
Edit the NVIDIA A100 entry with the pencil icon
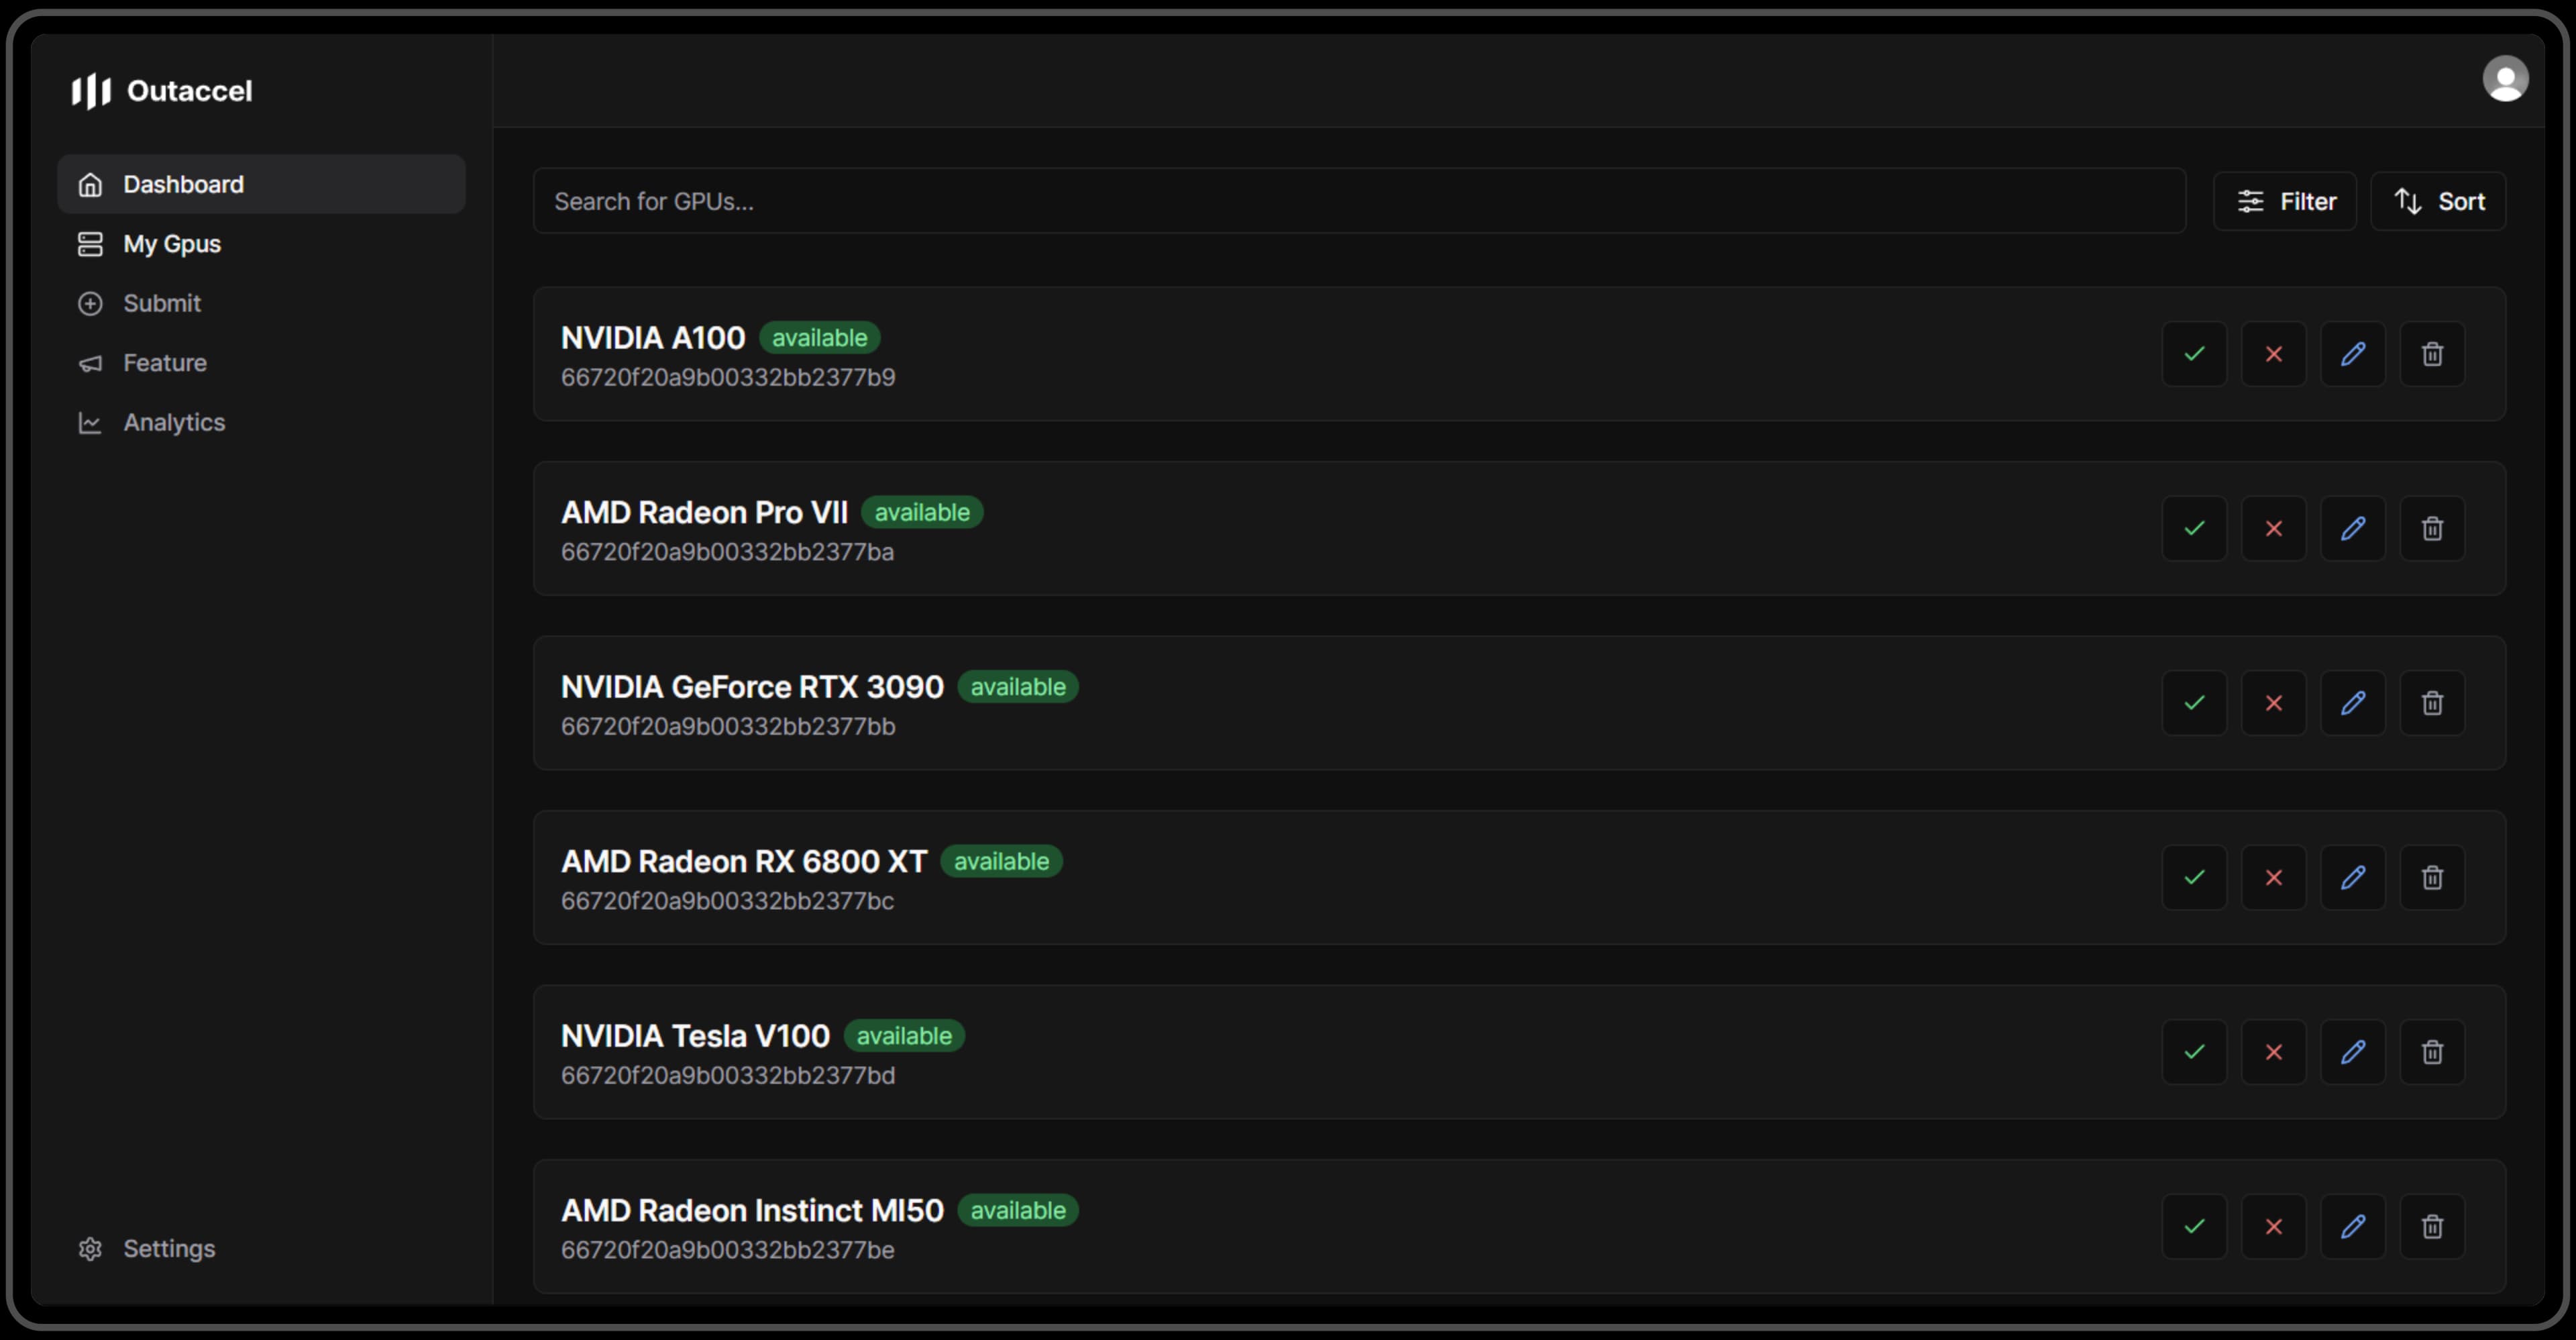point(2353,354)
